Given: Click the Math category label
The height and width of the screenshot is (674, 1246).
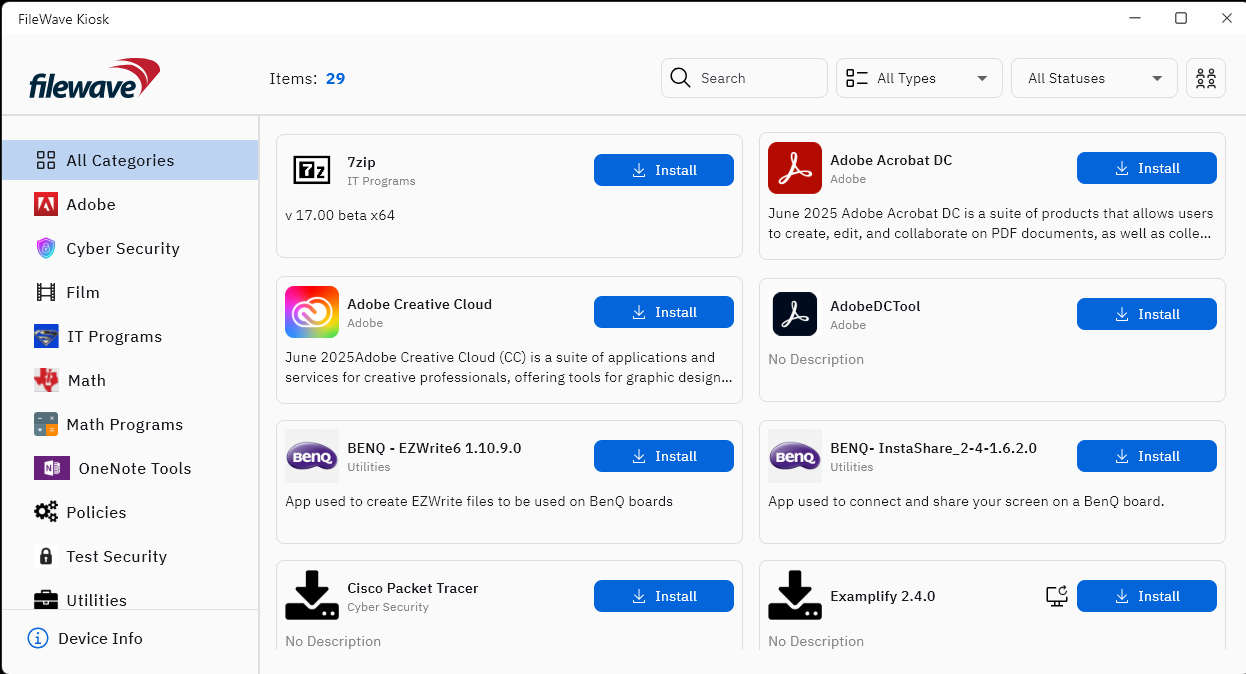Looking at the screenshot, I should pyautogui.click(x=86, y=380).
